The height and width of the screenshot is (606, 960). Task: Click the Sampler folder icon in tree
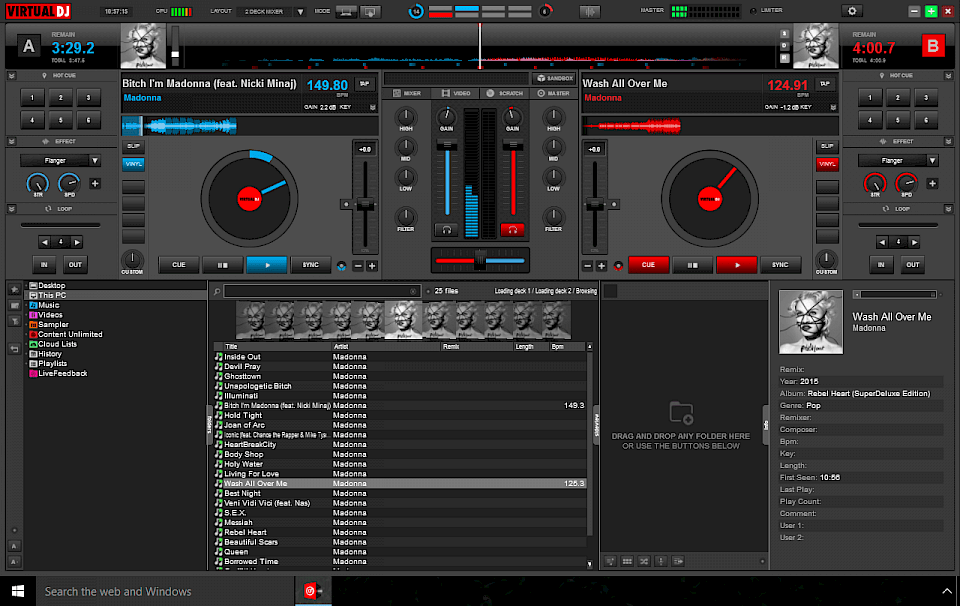[x=34, y=324]
